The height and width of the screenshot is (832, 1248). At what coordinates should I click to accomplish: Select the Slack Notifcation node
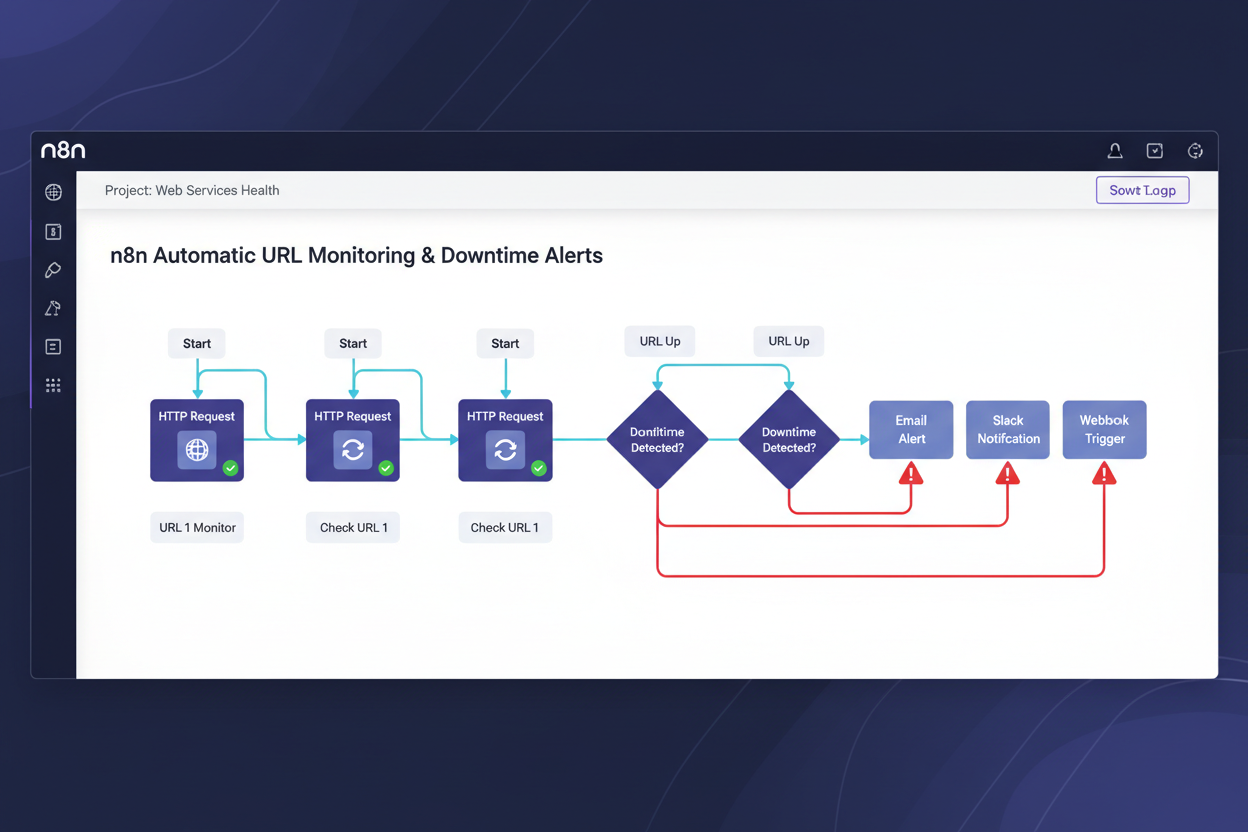click(1008, 430)
